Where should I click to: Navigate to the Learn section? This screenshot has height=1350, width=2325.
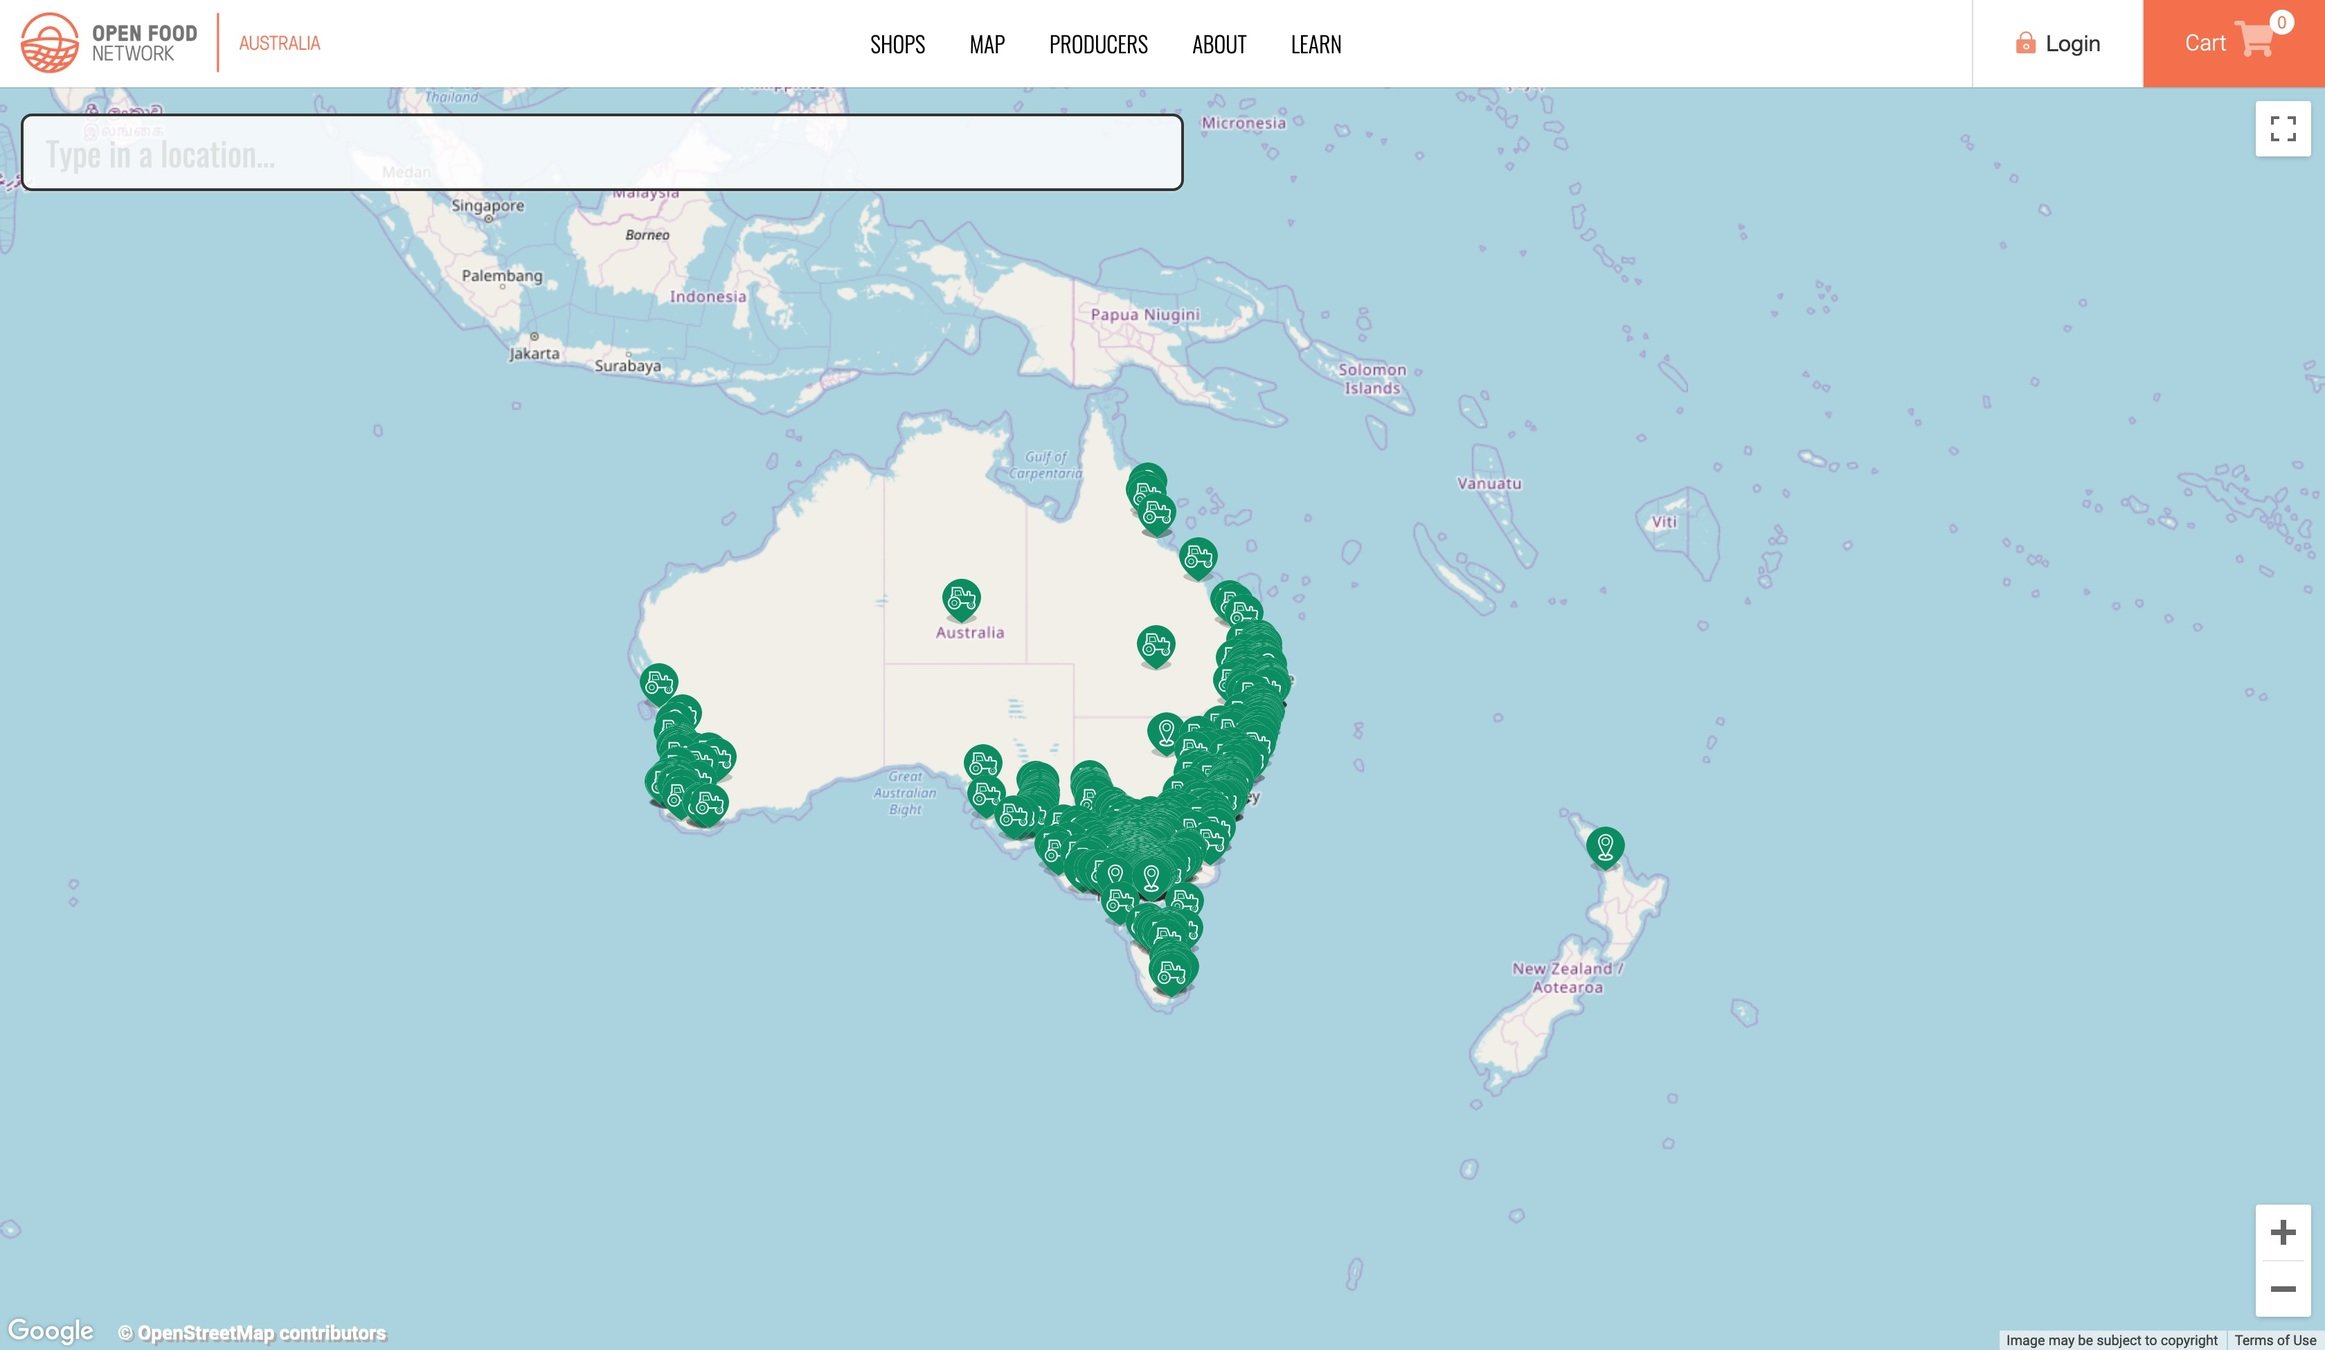tap(1315, 44)
